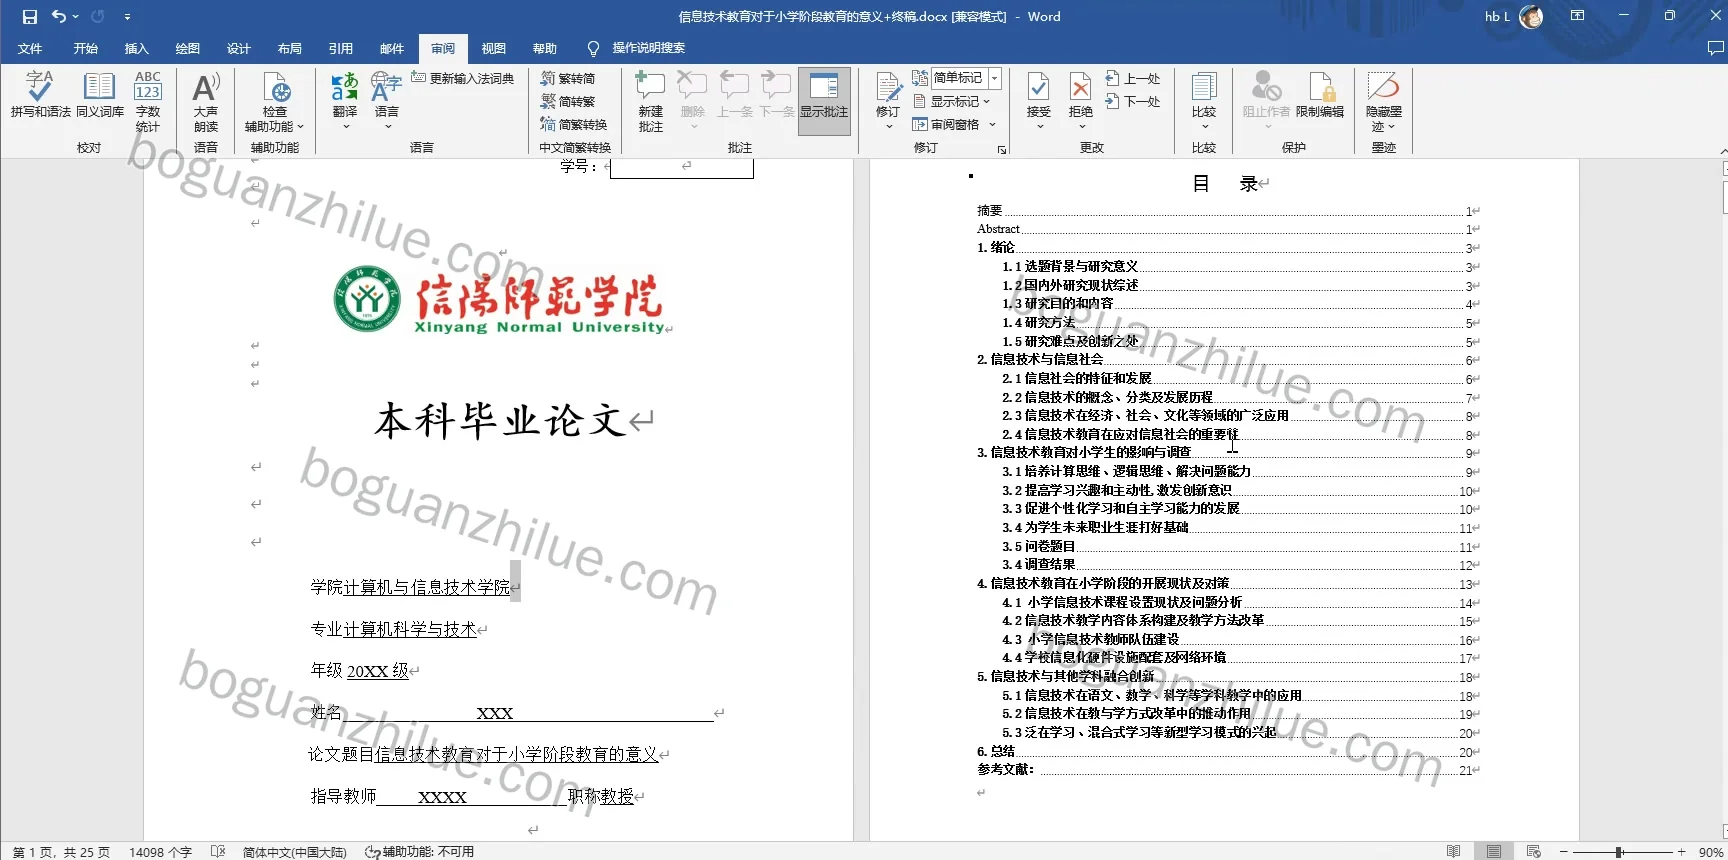The height and width of the screenshot is (860, 1728).
Task: Open the 翻译 translate tool
Action: (345, 101)
